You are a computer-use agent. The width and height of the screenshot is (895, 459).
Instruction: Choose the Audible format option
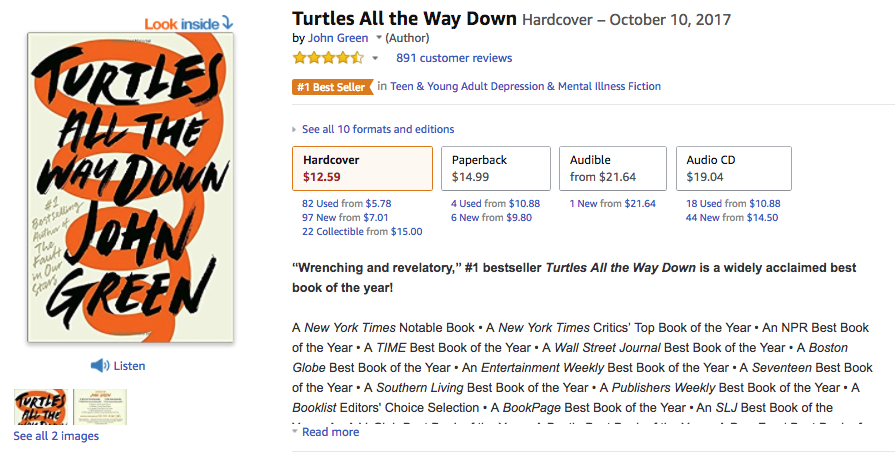click(611, 168)
